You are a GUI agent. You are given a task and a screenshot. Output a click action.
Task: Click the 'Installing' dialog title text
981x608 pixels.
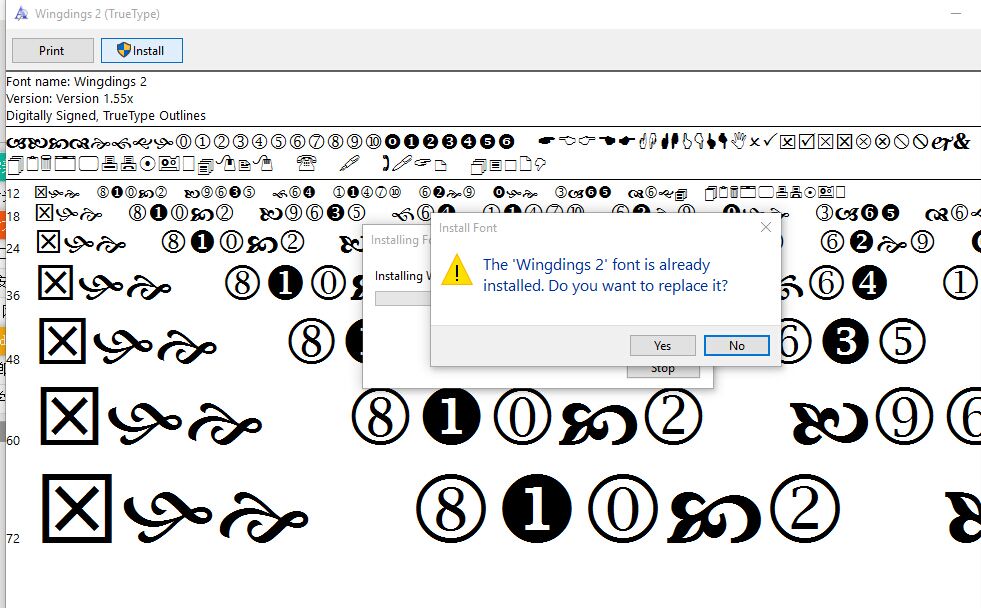click(x=401, y=240)
